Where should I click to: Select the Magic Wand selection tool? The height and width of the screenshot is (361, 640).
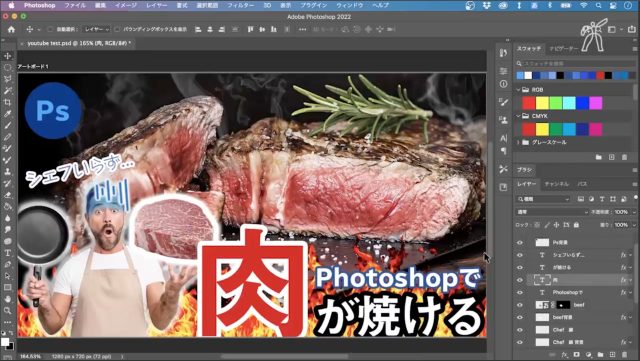point(7,91)
